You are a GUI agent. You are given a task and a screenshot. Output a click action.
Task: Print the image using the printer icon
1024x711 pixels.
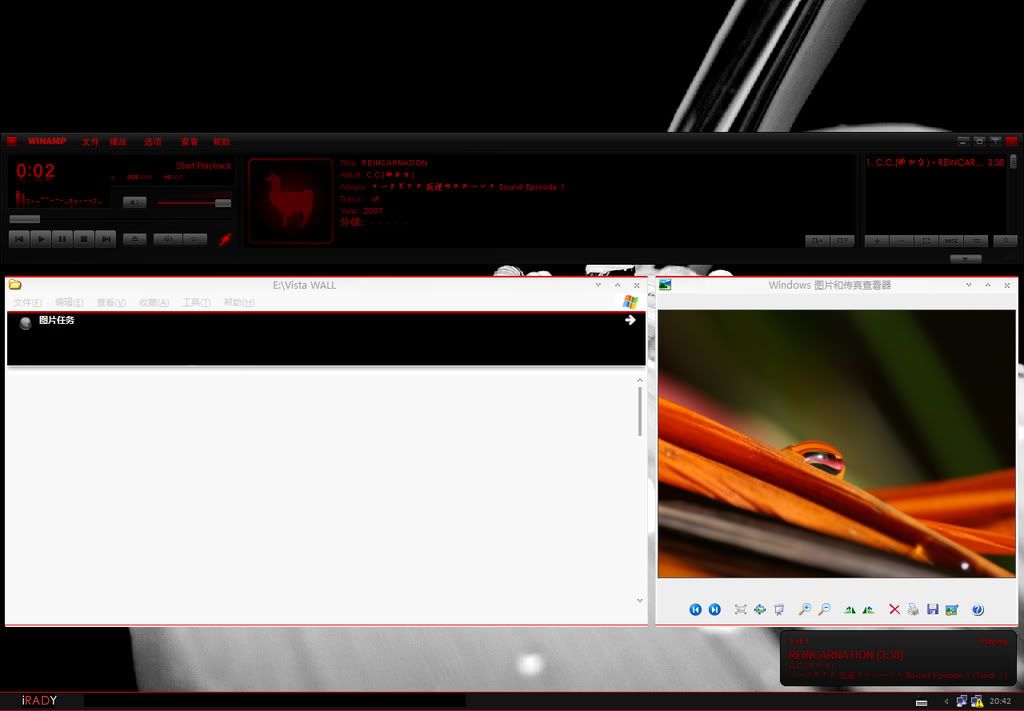coord(913,610)
